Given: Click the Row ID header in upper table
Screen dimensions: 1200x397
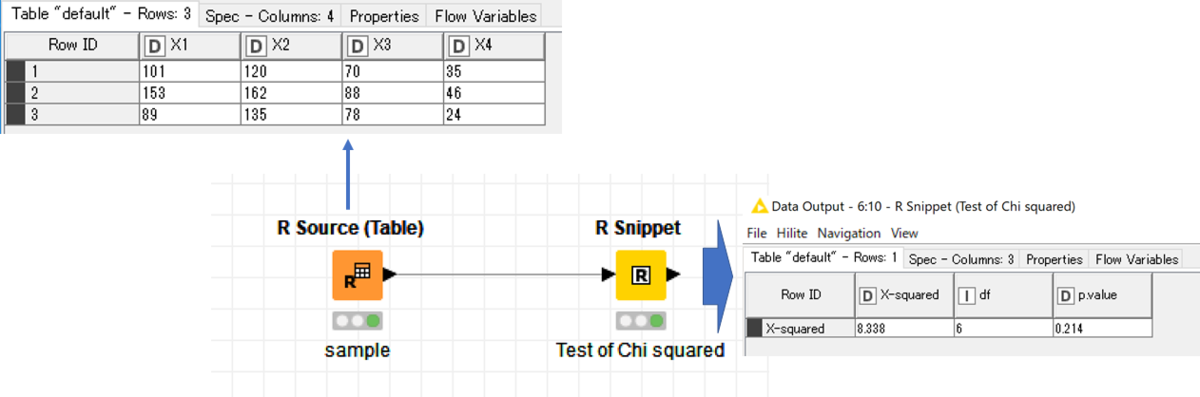Looking at the screenshot, I should tap(73, 46).
